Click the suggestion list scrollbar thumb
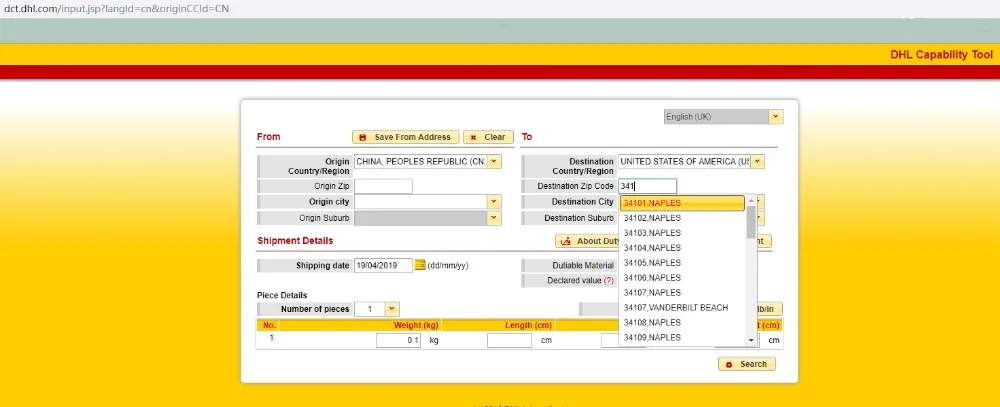 tap(751, 221)
